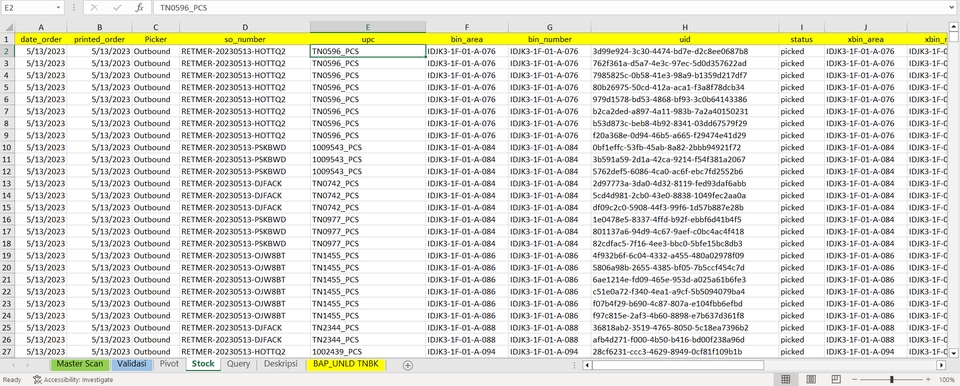Click the upc header cell

tap(368, 39)
